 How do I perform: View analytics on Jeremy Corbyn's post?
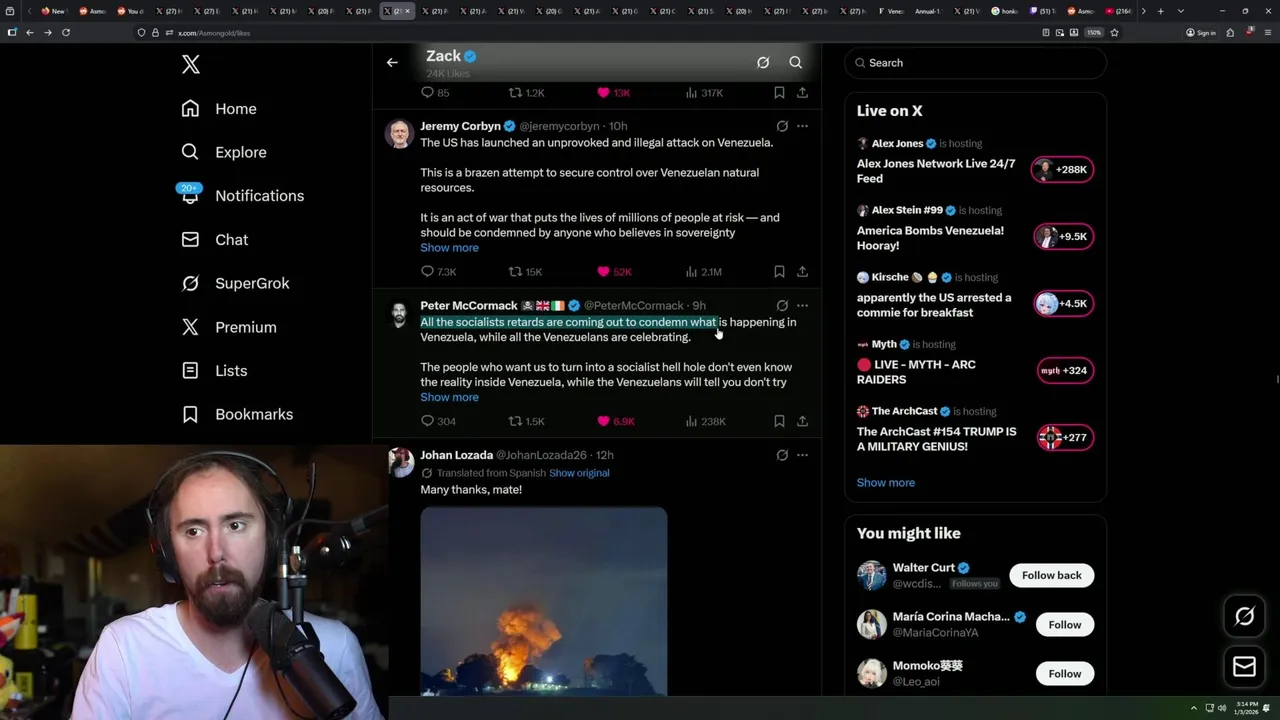703,272
